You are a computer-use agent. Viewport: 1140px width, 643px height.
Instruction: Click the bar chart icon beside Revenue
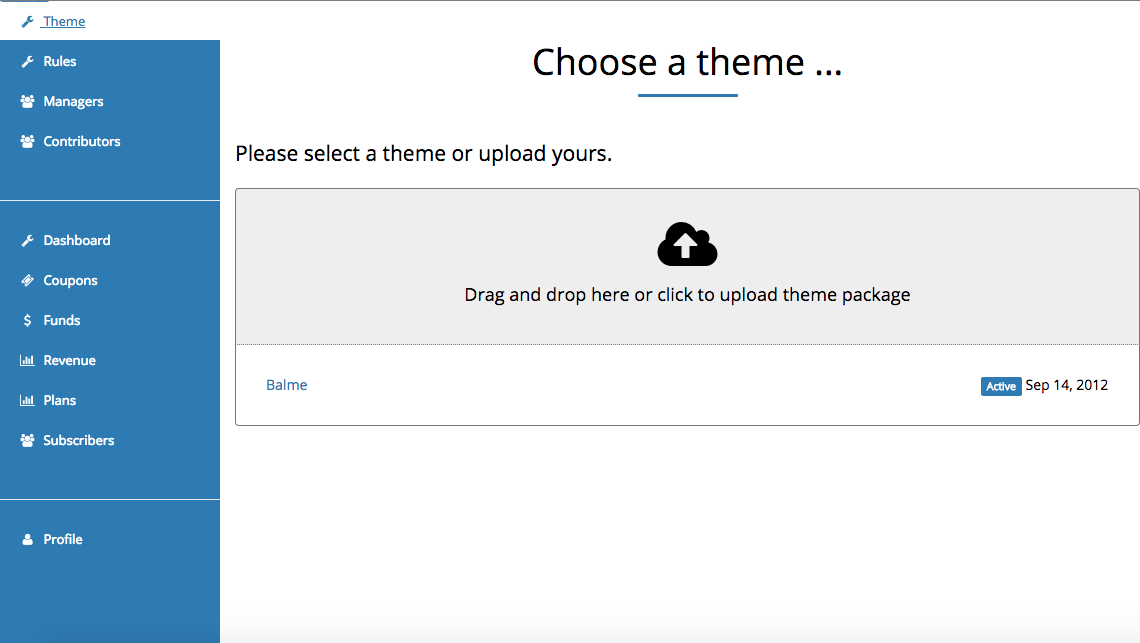28,361
